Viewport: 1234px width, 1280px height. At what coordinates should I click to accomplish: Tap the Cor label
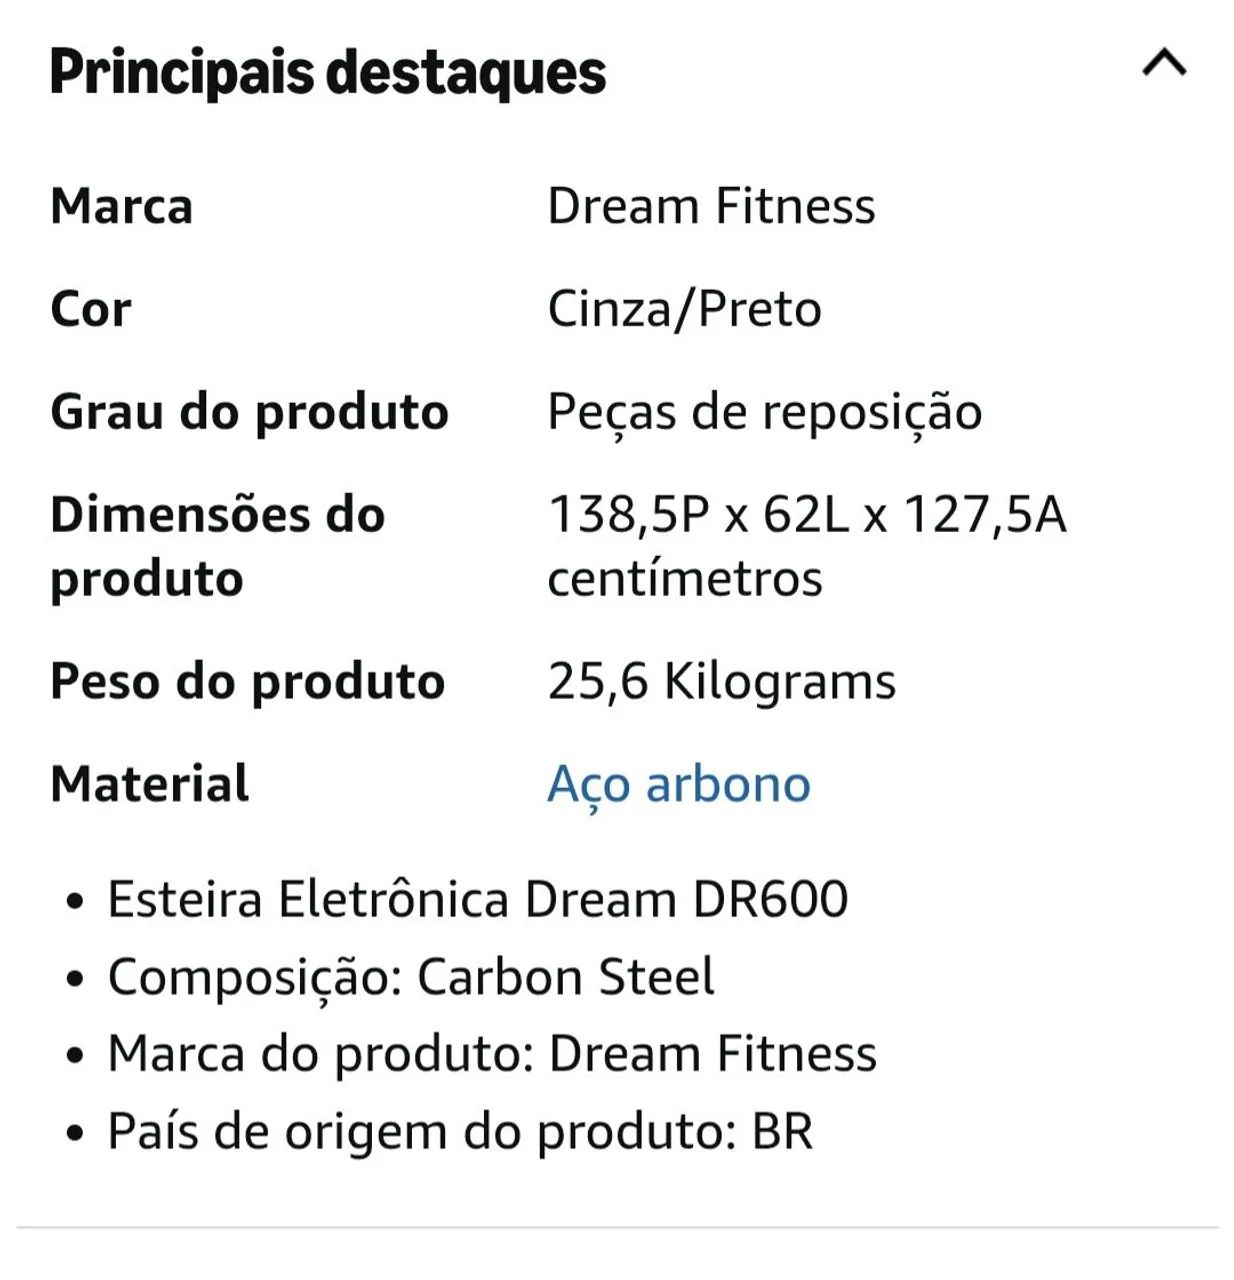[91, 309]
